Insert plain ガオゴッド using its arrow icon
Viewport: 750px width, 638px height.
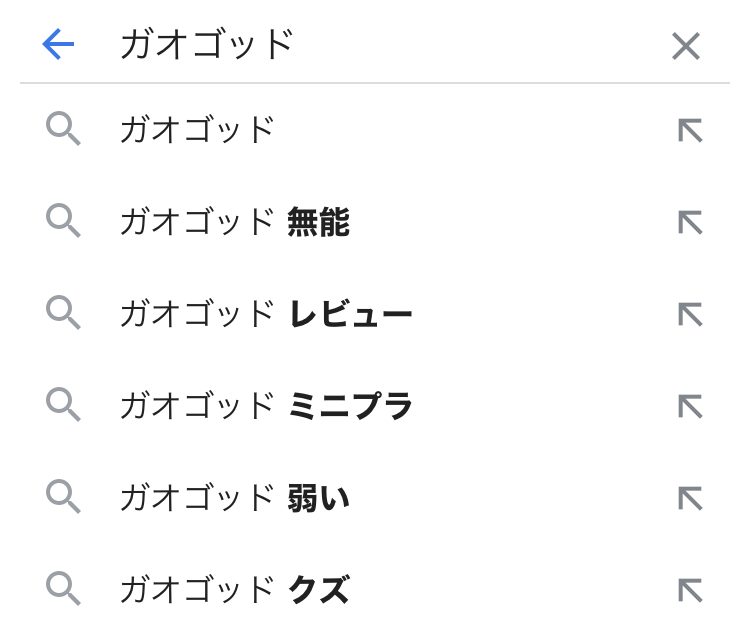[x=690, y=130]
